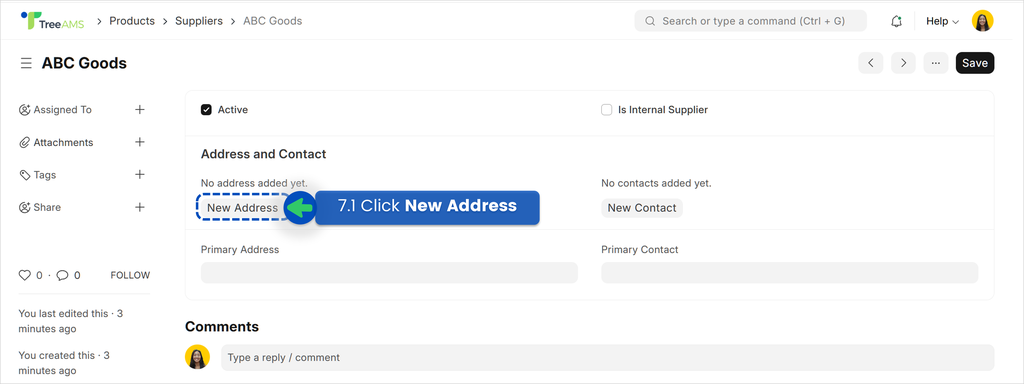The height and width of the screenshot is (384, 1024).
Task: Open comments count speech bubble icon
Action: click(63, 276)
